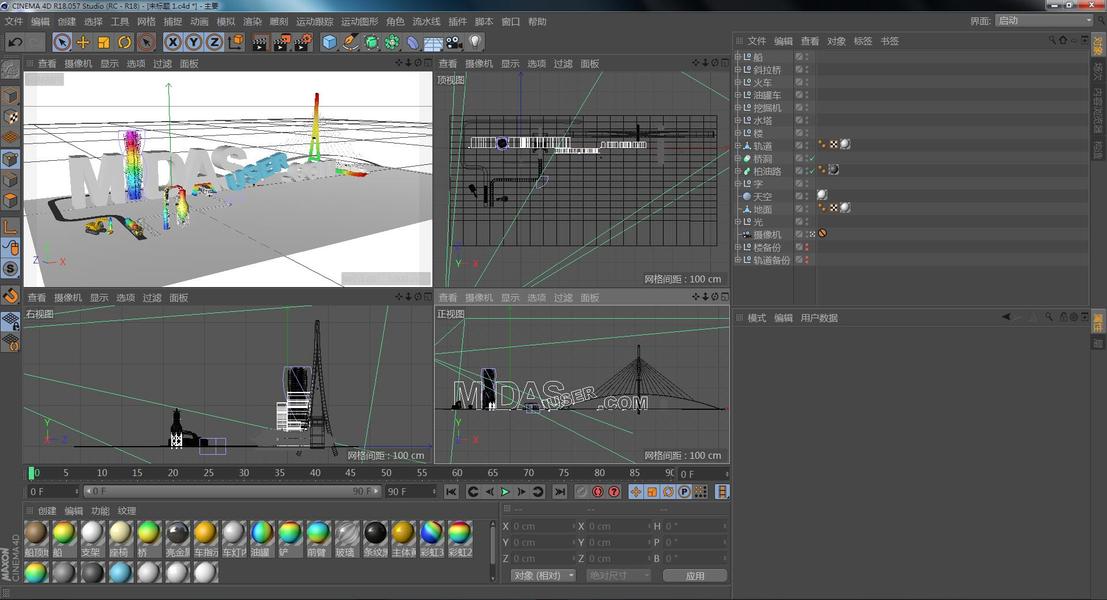Open the render settings clapperboard with gear
Viewport: 1107px width, 600px height.
coord(301,42)
